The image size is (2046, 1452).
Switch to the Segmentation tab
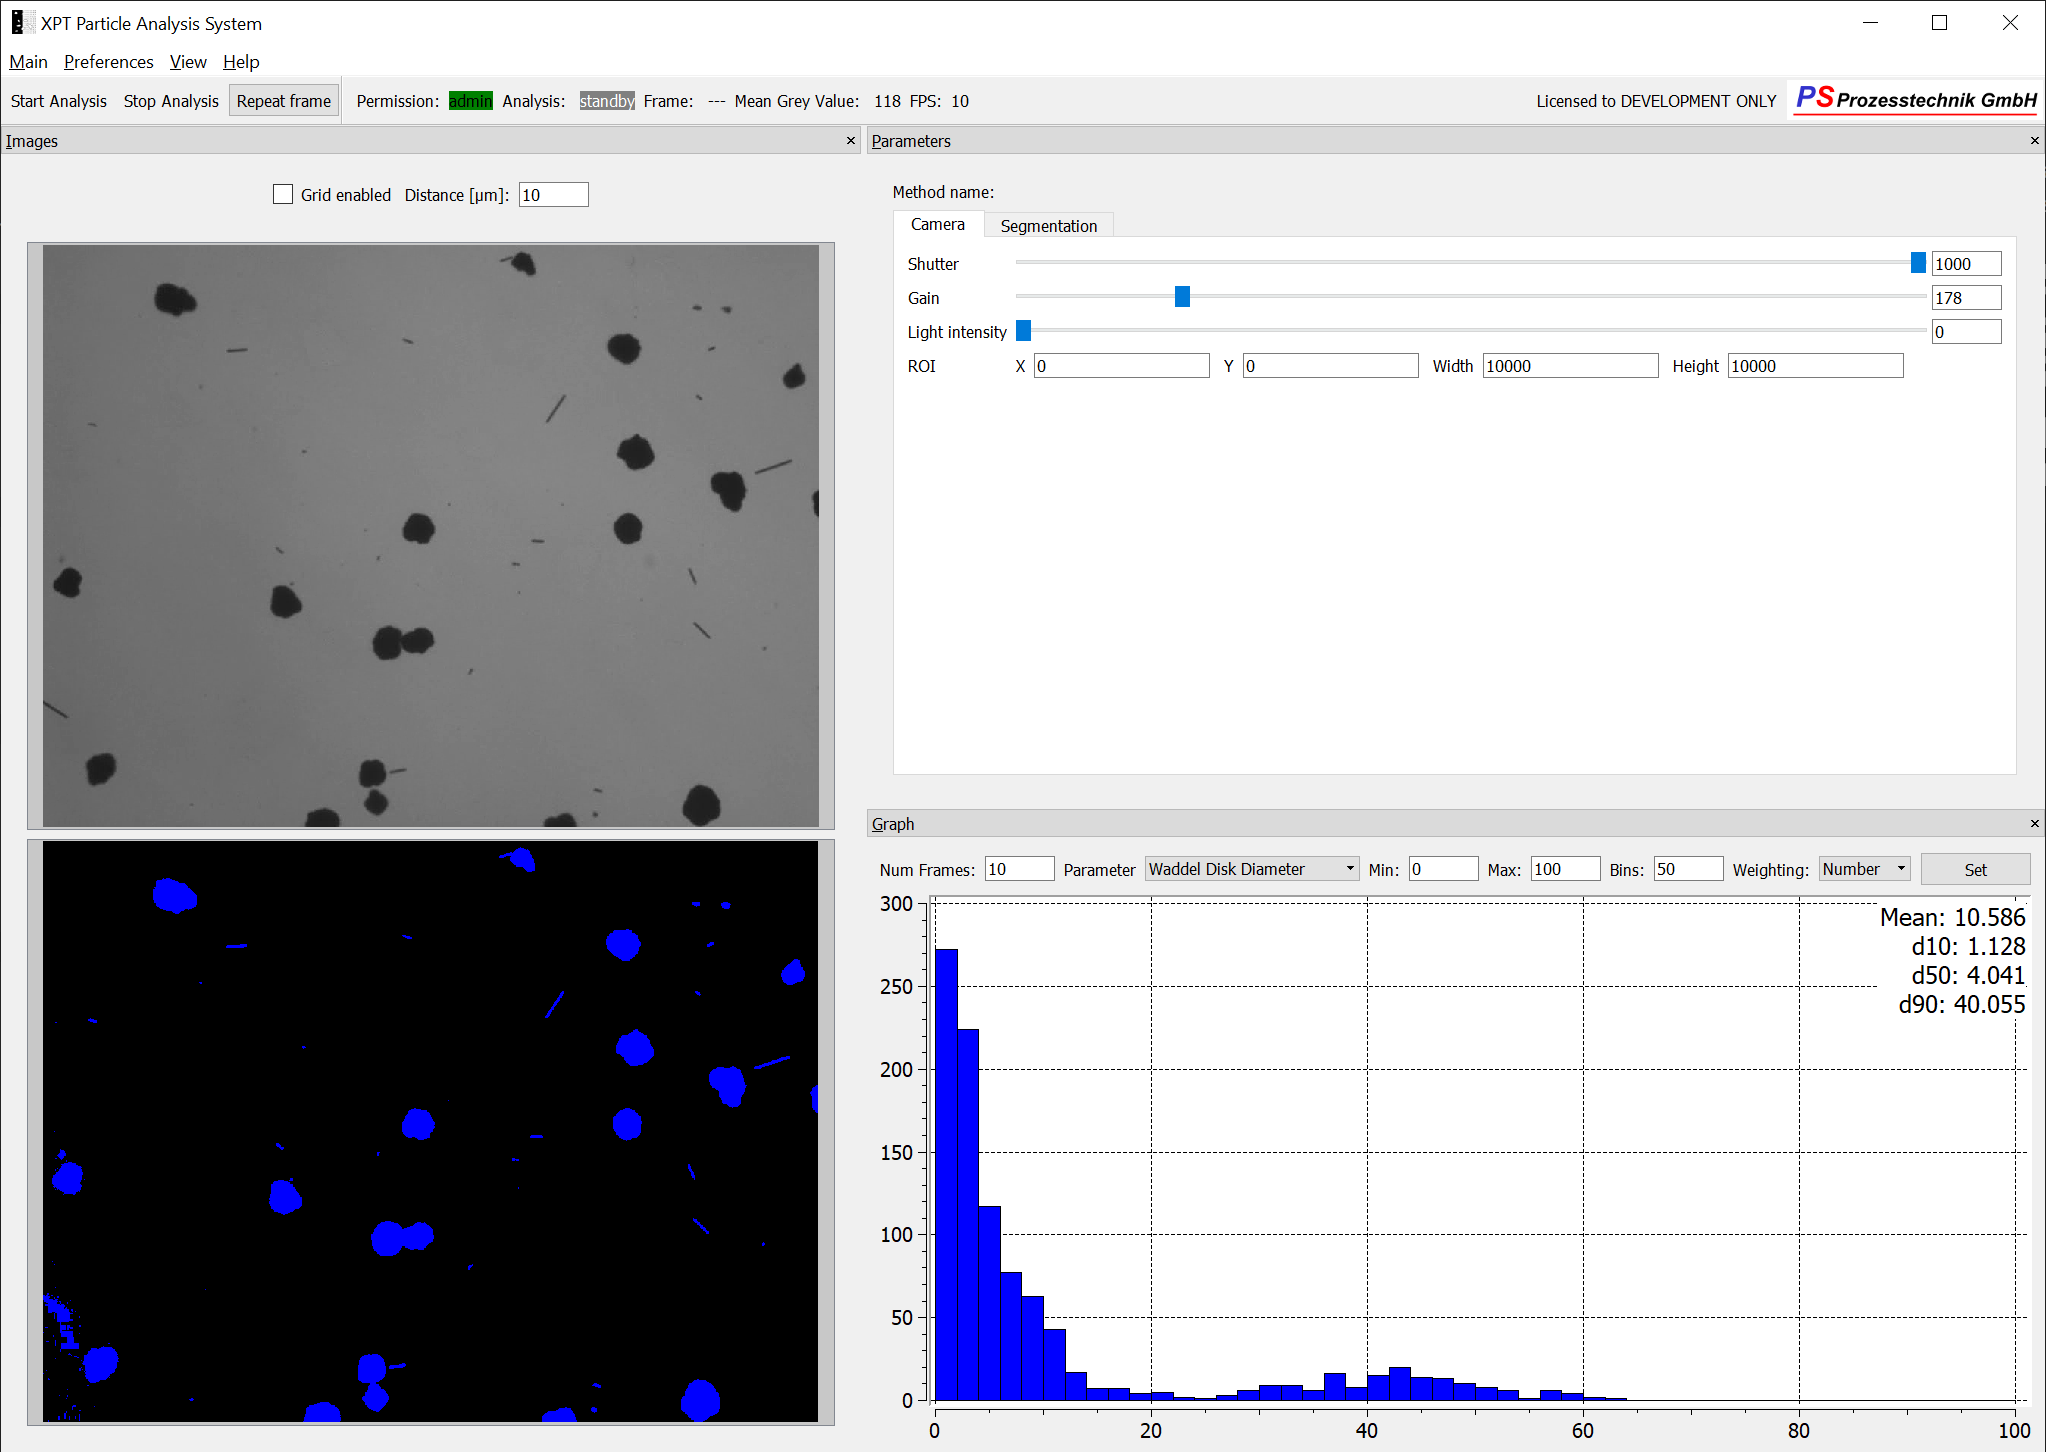point(1048,226)
